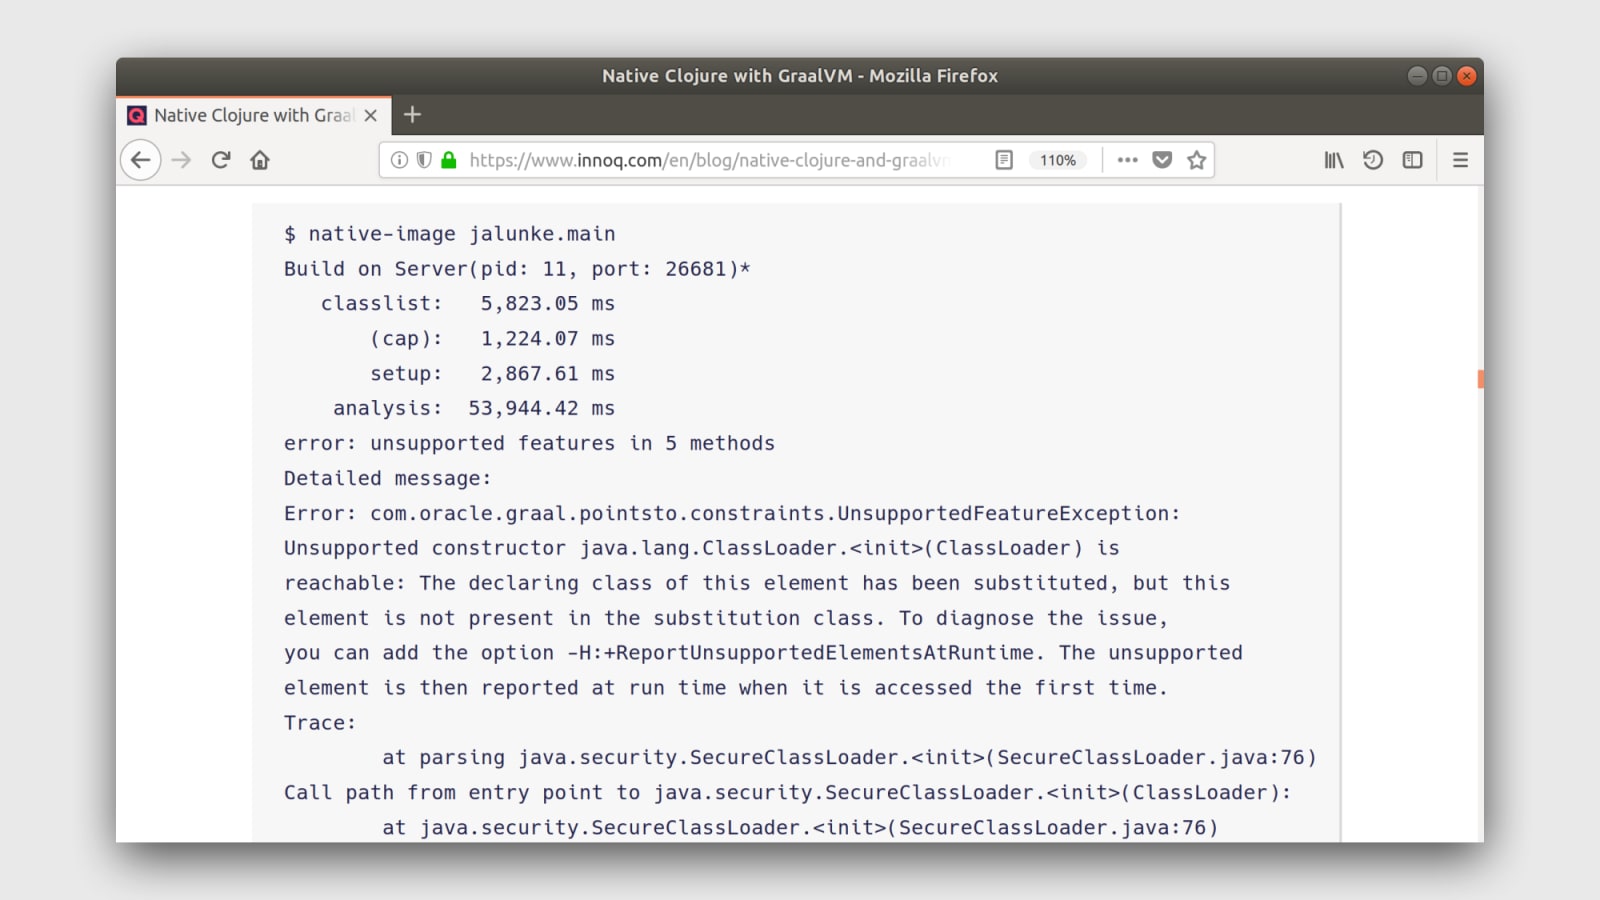1600x900 pixels.
Task: Minimize the Firefox window
Action: pyautogui.click(x=1417, y=76)
